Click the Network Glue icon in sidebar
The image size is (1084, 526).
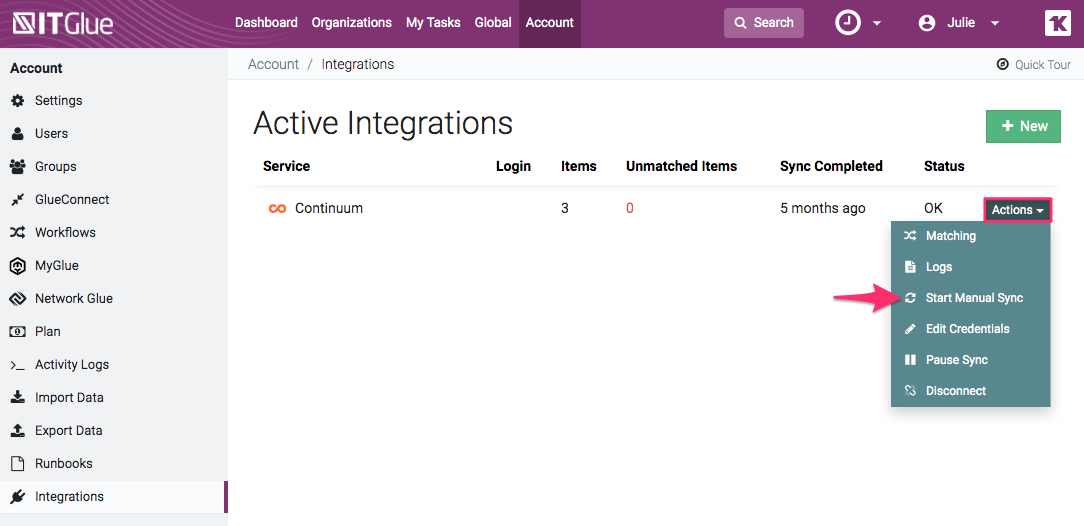click(x=18, y=299)
